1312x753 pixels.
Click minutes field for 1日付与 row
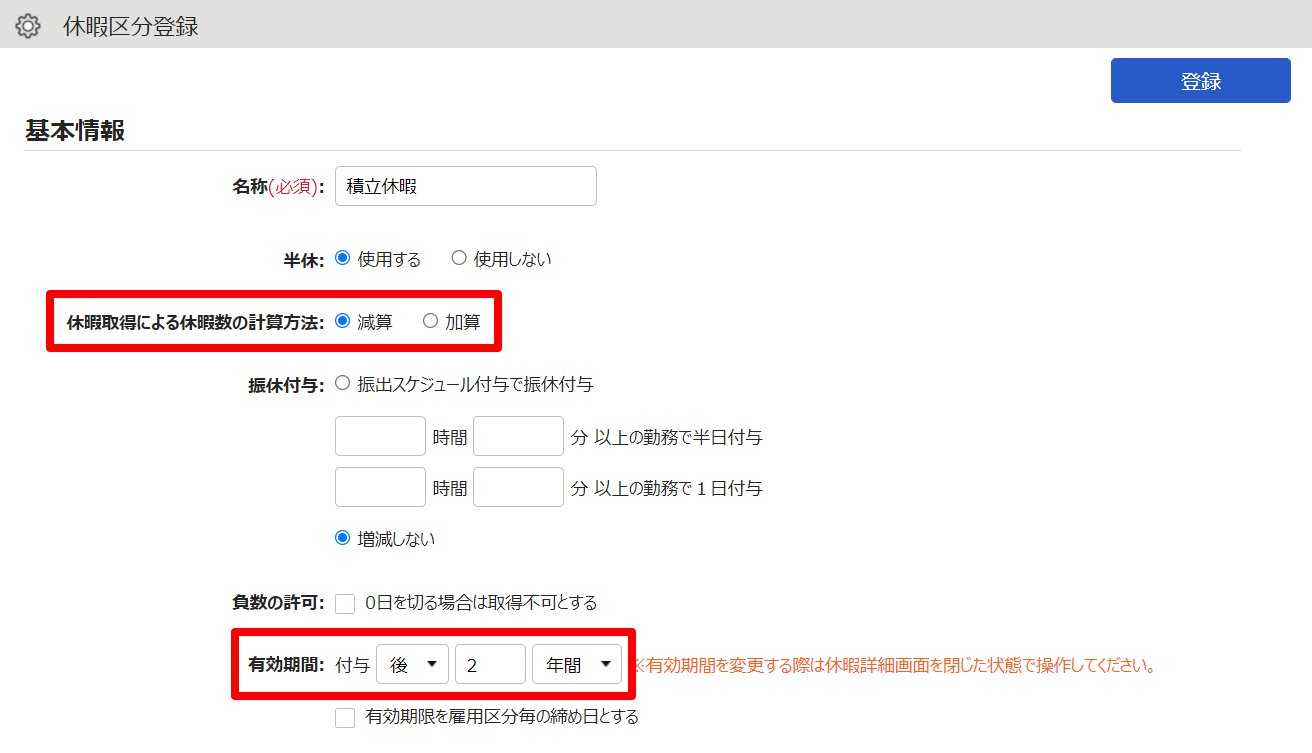[x=518, y=487]
